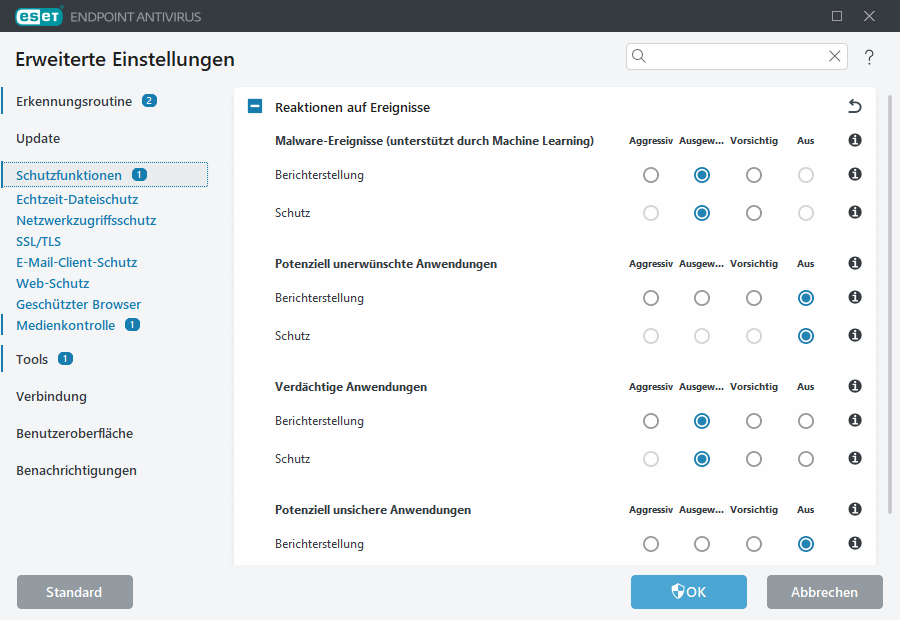Viewport: 900px width, 620px height.
Task: View info for Verdächtige Anwendungen Schutz row
Action: click(854, 459)
